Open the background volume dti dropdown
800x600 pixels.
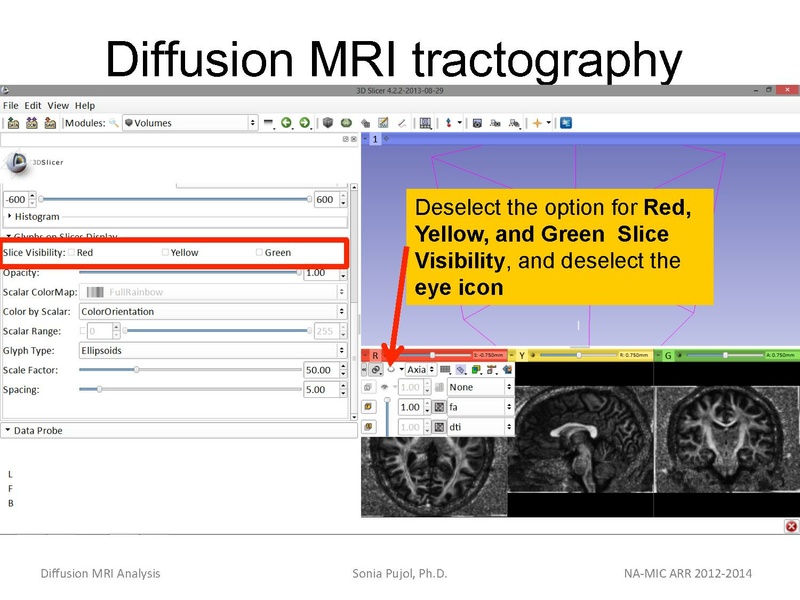(480, 427)
